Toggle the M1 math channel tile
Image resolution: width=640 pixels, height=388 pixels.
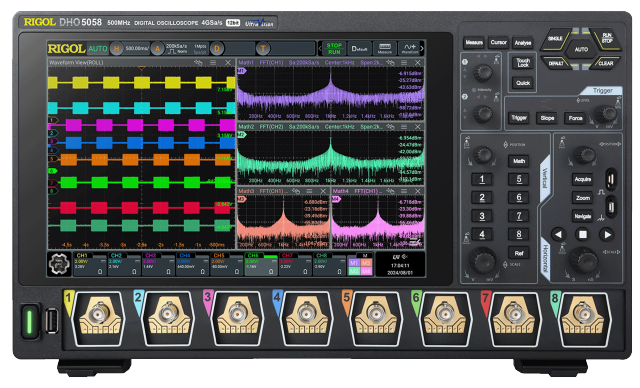pos(354,263)
